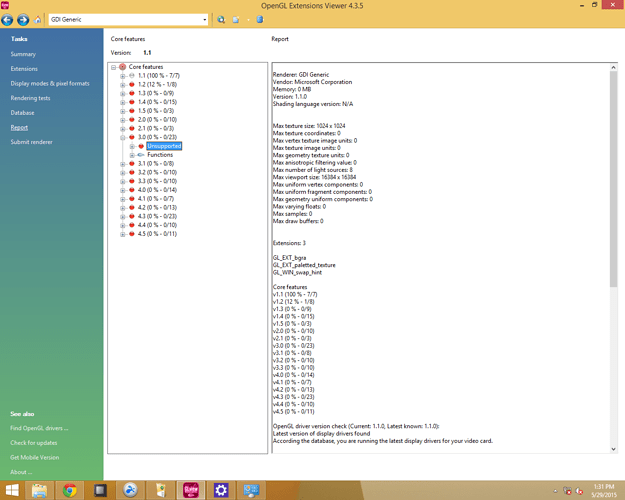The image size is (625, 500).
Task: Click arrow icon beside Functions item
Action: 141,155
